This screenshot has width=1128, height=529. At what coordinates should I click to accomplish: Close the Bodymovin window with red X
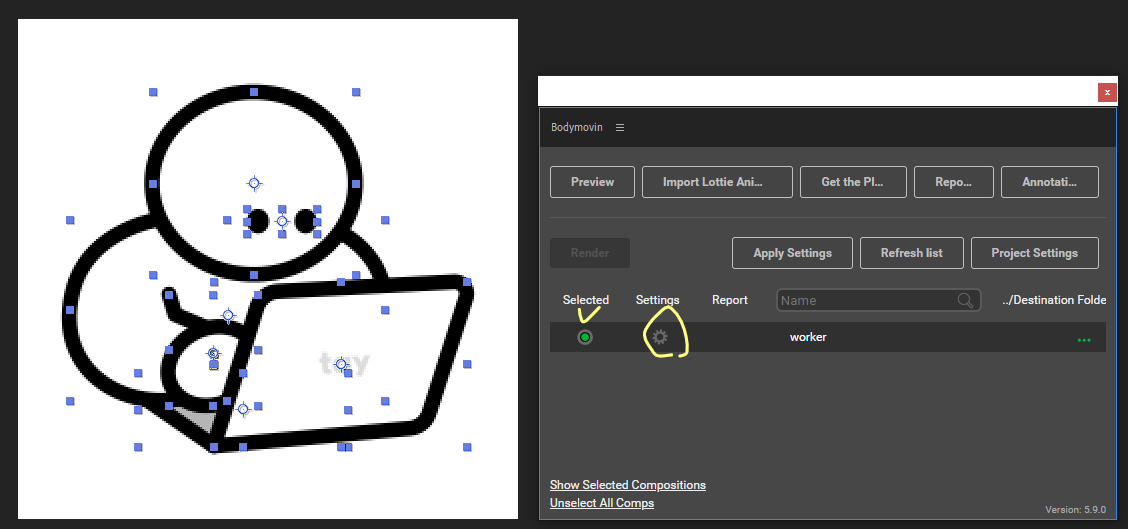1107,92
